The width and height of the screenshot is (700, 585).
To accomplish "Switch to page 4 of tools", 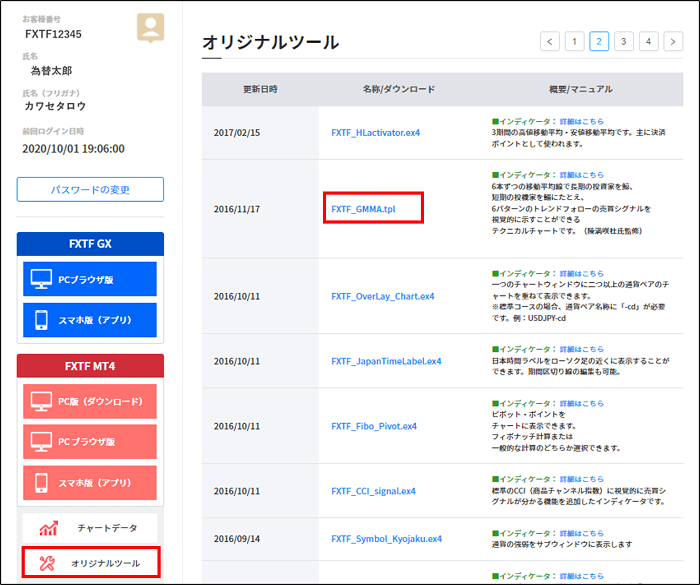I will pyautogui.click(x=648, y=41).
